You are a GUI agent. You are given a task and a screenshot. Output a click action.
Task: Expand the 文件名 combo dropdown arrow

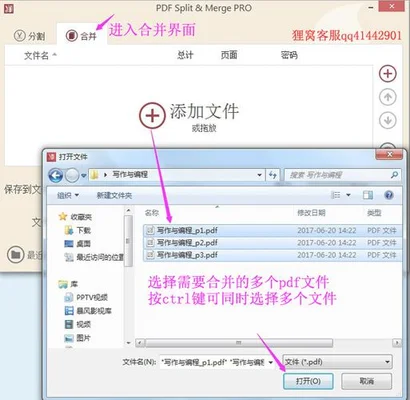click(271, 362)
